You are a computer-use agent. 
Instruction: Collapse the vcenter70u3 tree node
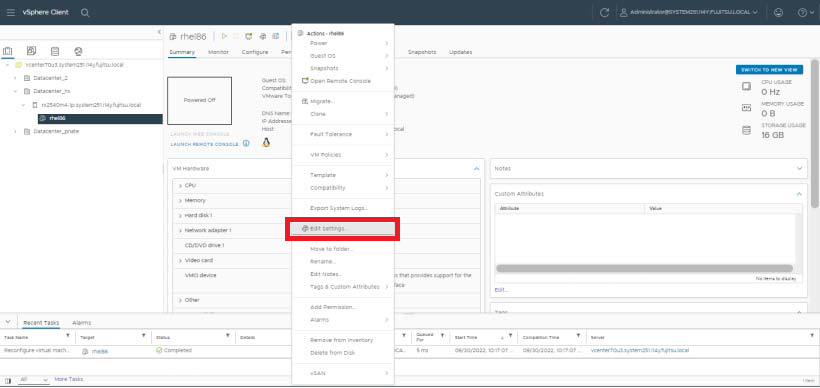click(x=7, y=65)
